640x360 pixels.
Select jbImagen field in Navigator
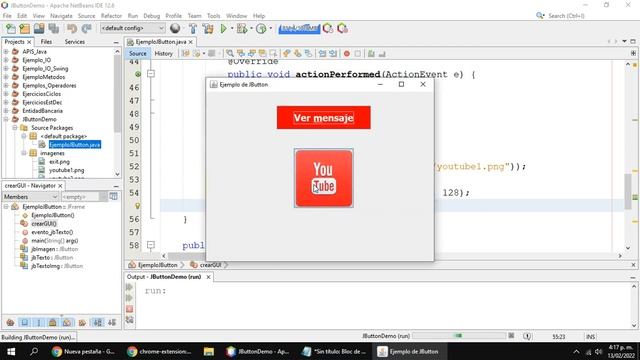[x=54, y=249]
